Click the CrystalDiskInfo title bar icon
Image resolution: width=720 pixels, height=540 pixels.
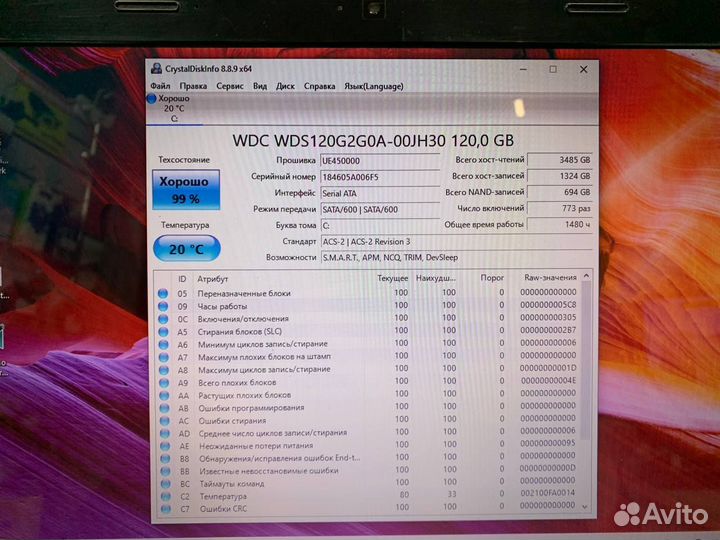[x=156, y=69]
